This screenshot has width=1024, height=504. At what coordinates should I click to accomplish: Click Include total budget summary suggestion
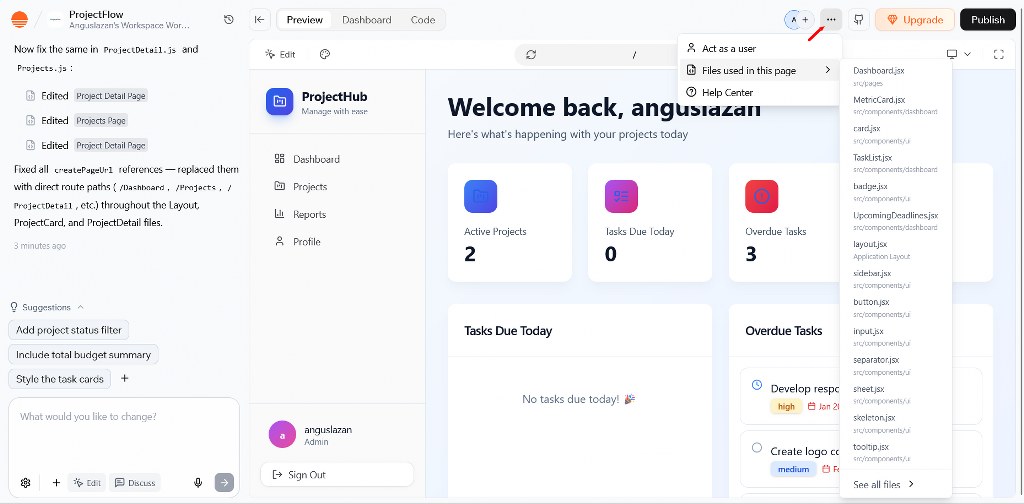83,354
